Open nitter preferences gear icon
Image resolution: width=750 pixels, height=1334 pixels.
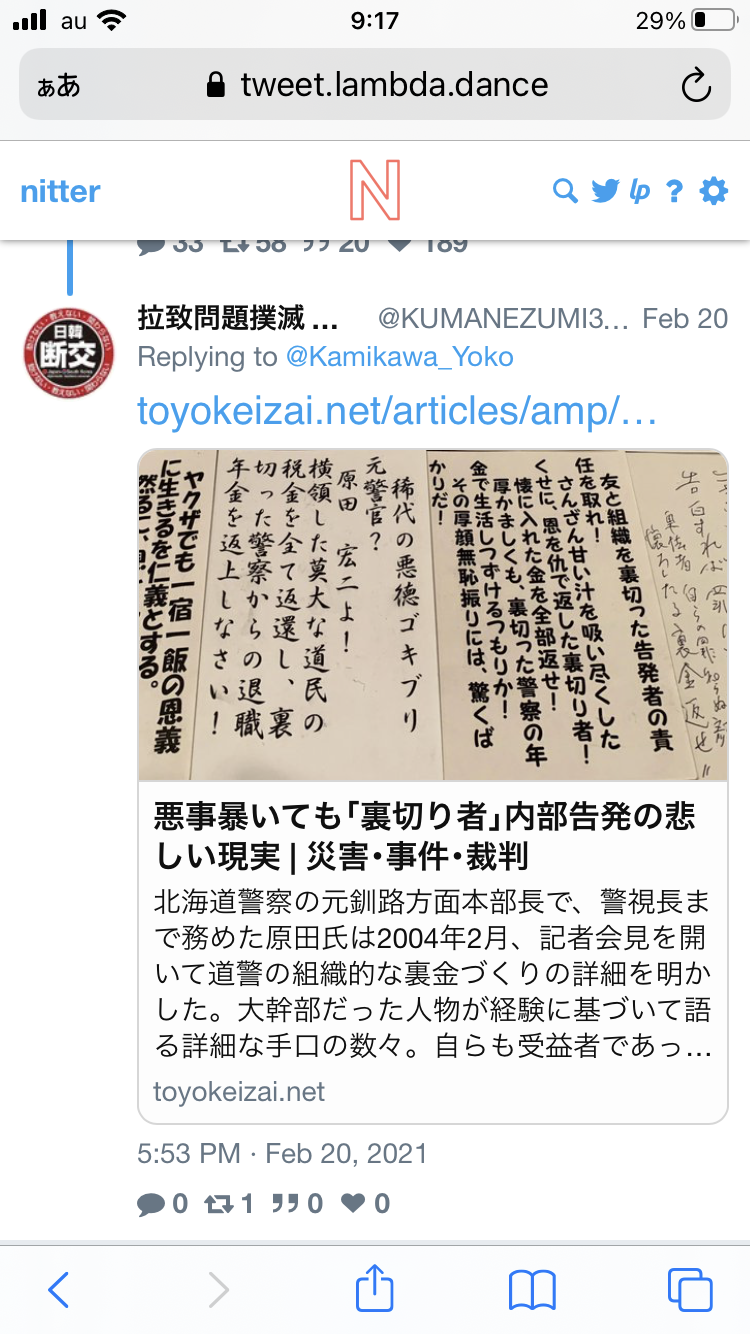click(713, 191)
